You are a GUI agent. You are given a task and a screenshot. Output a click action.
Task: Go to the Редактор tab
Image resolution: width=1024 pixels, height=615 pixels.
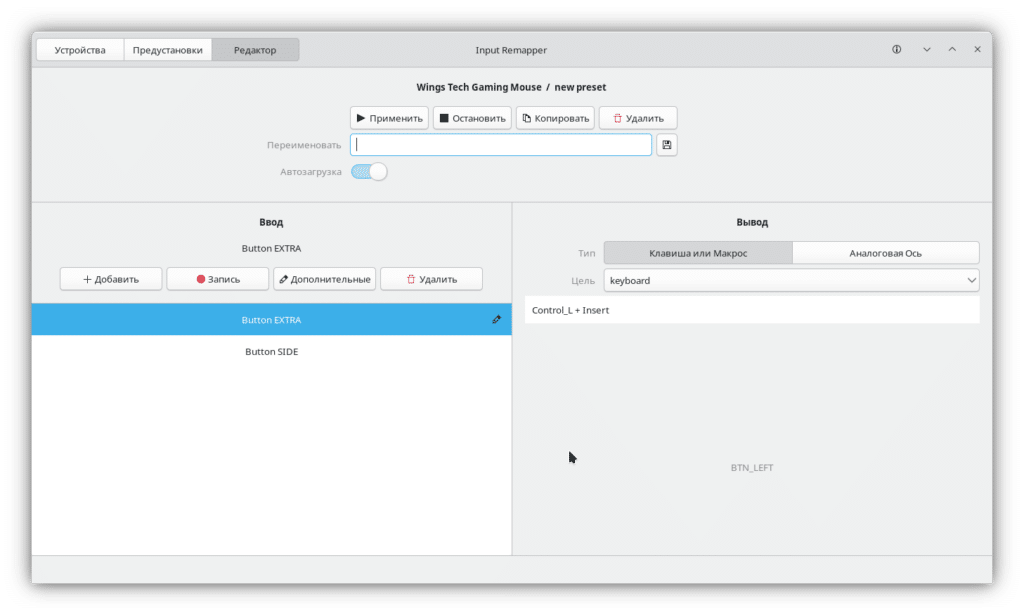tap(255, 50)
